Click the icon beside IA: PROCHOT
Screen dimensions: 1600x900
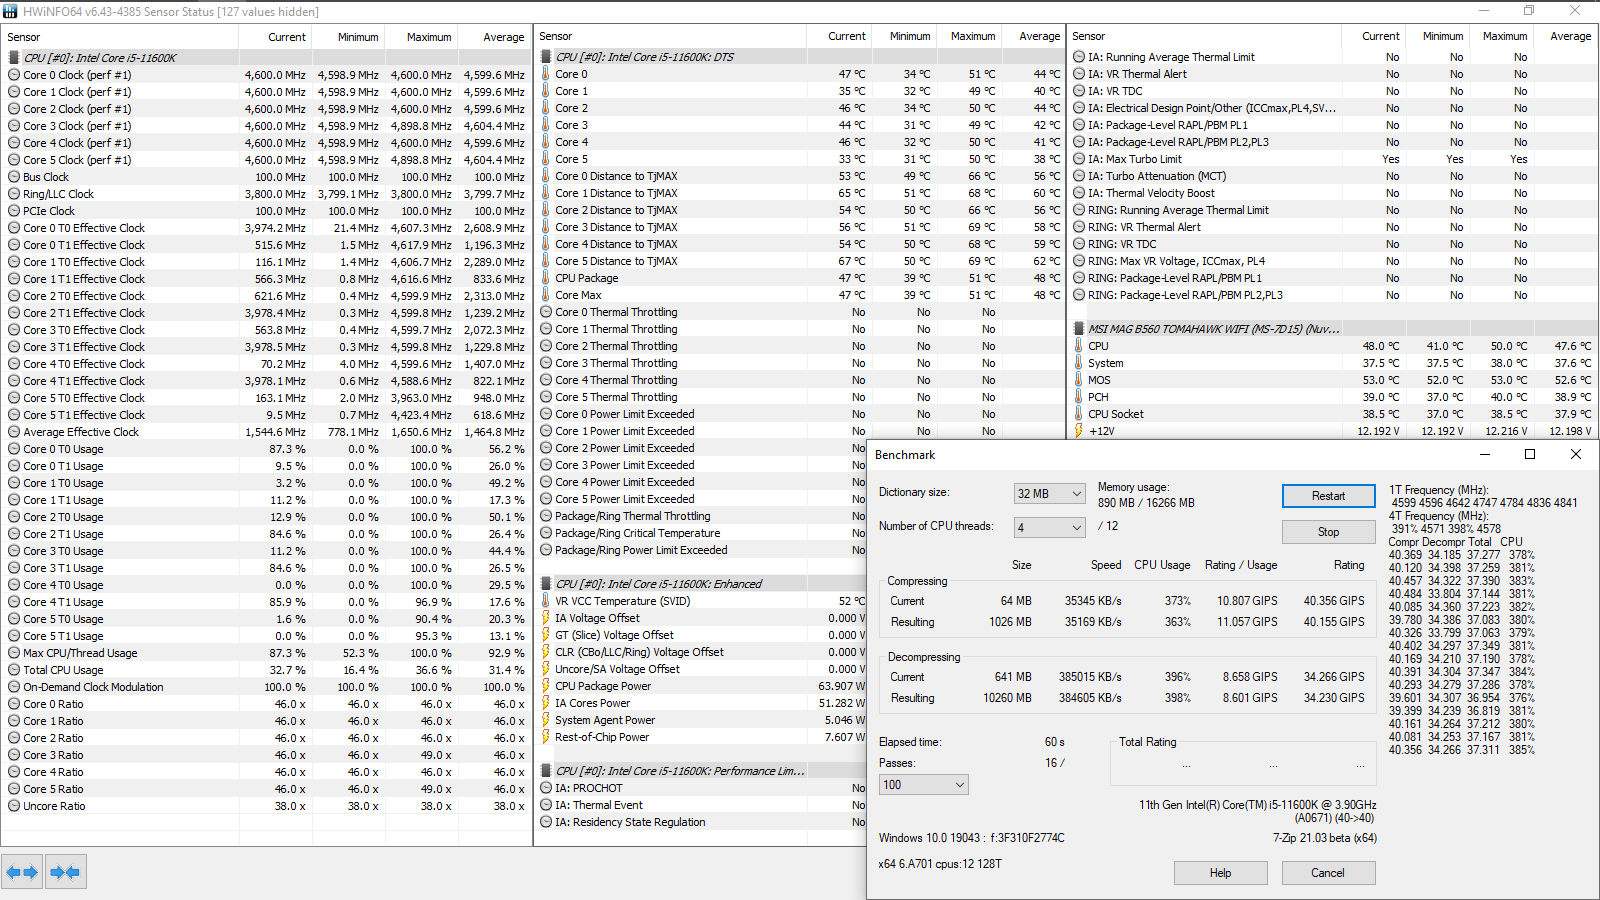[546, 788]
